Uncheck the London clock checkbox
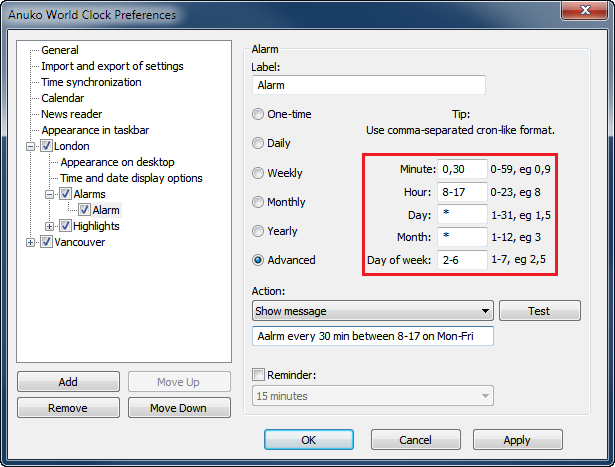 tap(46, 146)
